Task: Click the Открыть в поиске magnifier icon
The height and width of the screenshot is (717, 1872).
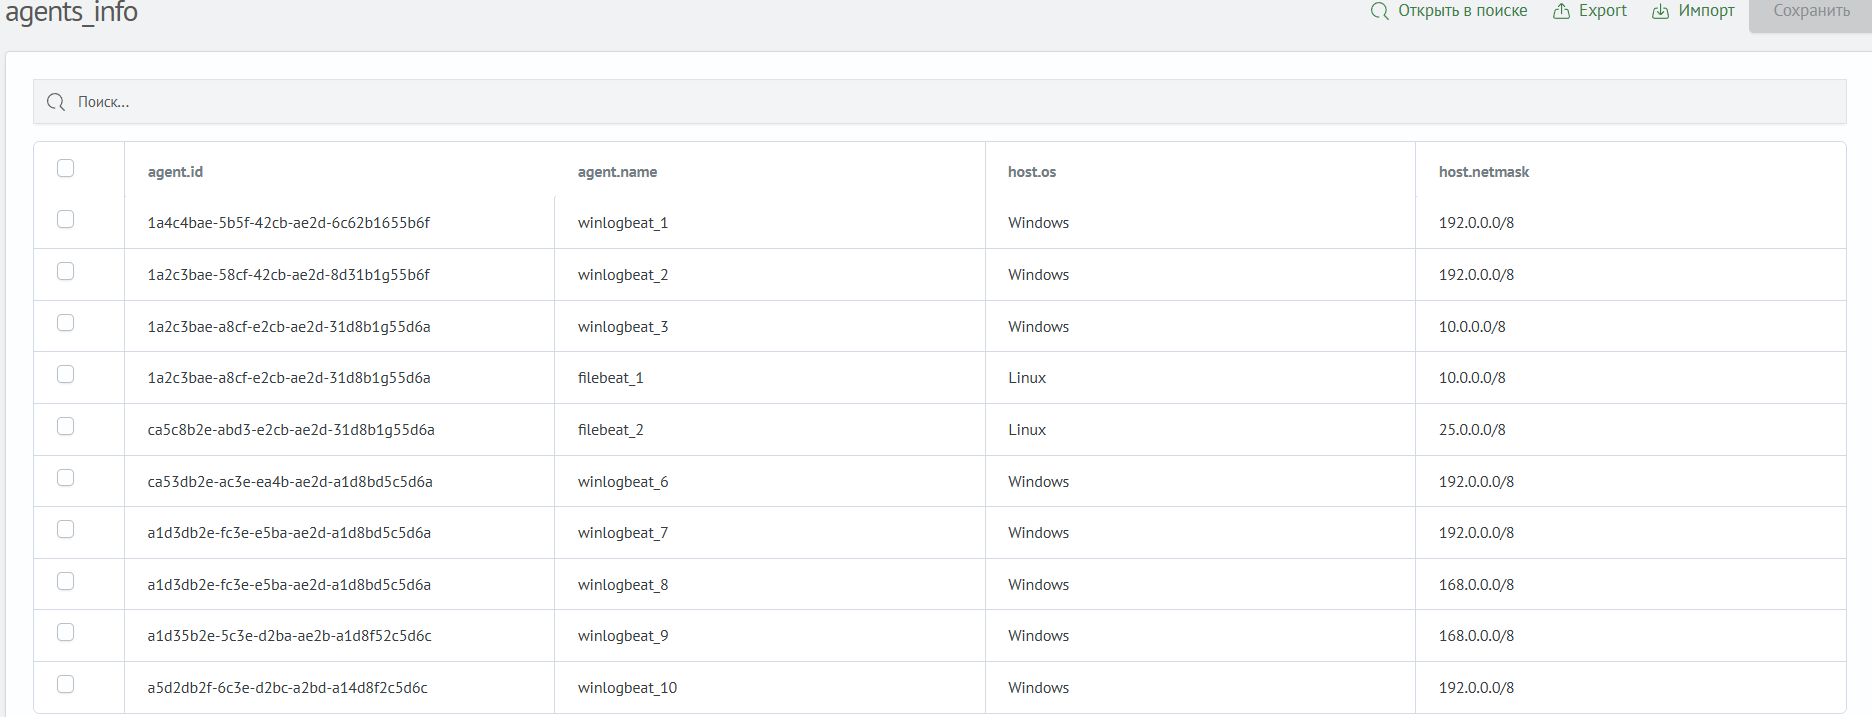Action: (1380, 11)
